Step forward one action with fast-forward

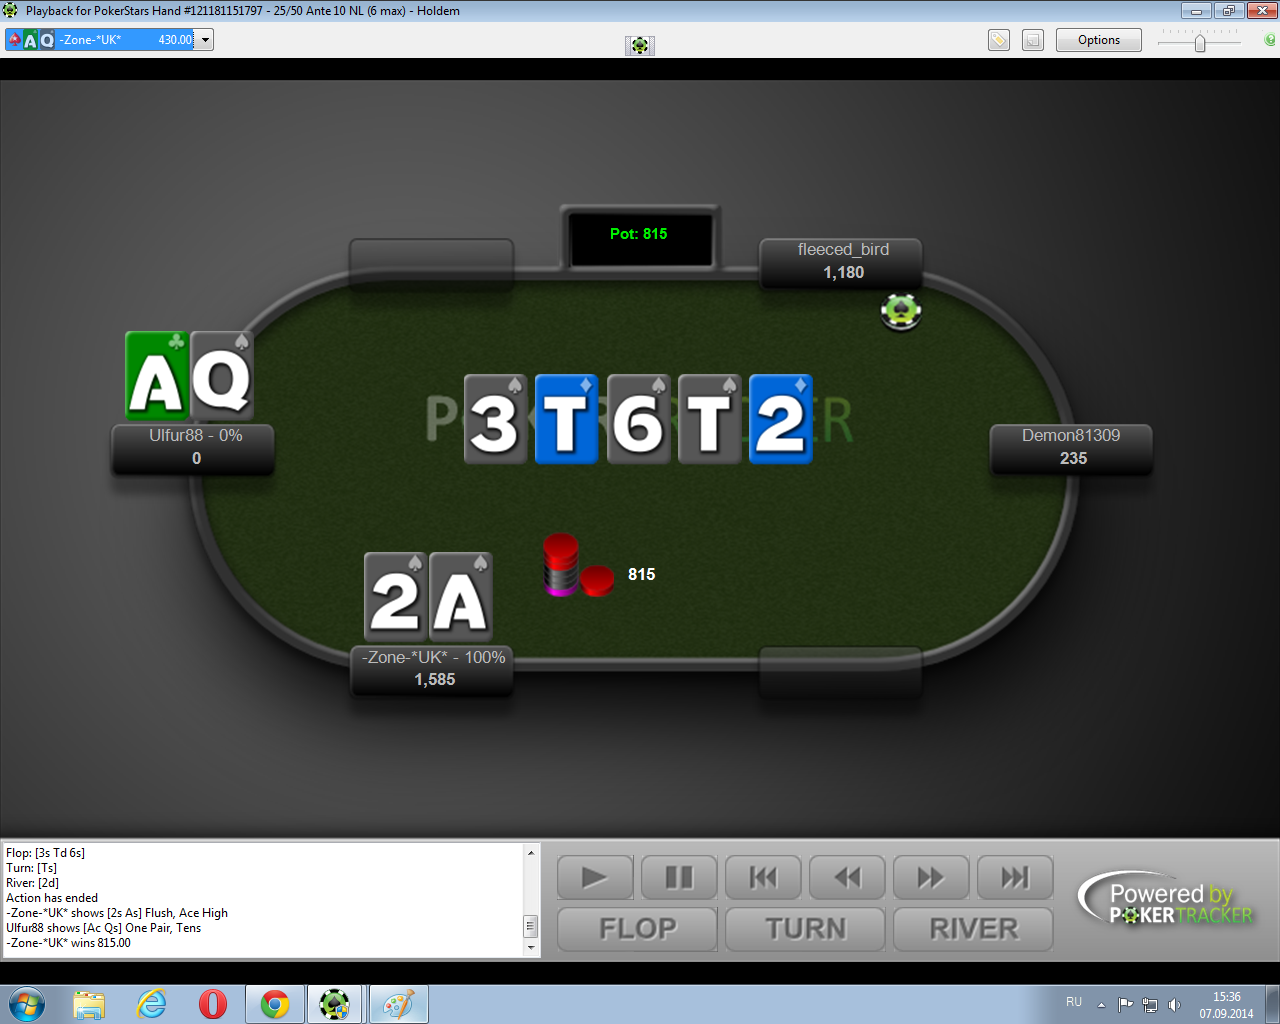(x=931, y=878)
